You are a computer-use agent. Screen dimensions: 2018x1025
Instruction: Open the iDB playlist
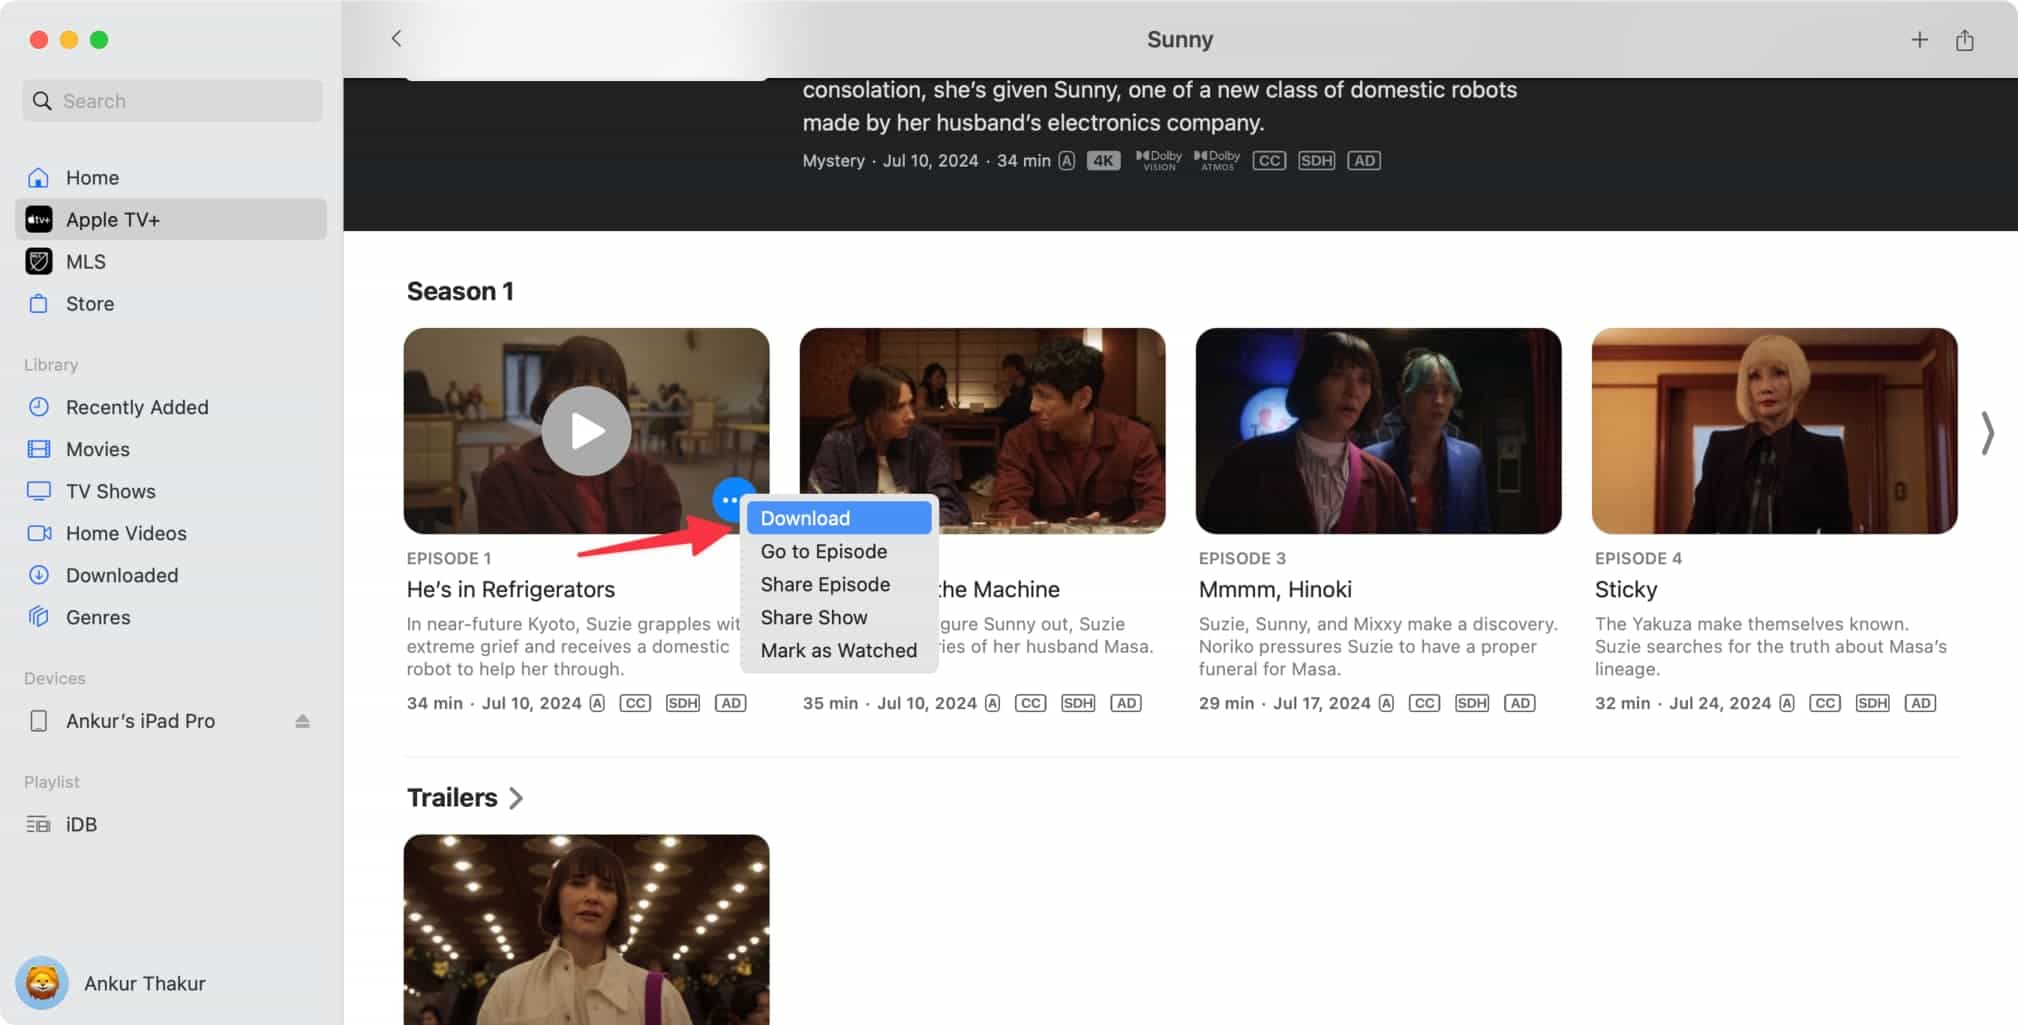pos(171,824)
